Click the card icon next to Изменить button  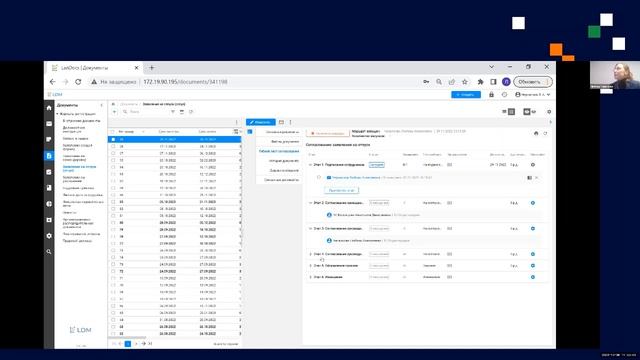click(x=281, y=122)
